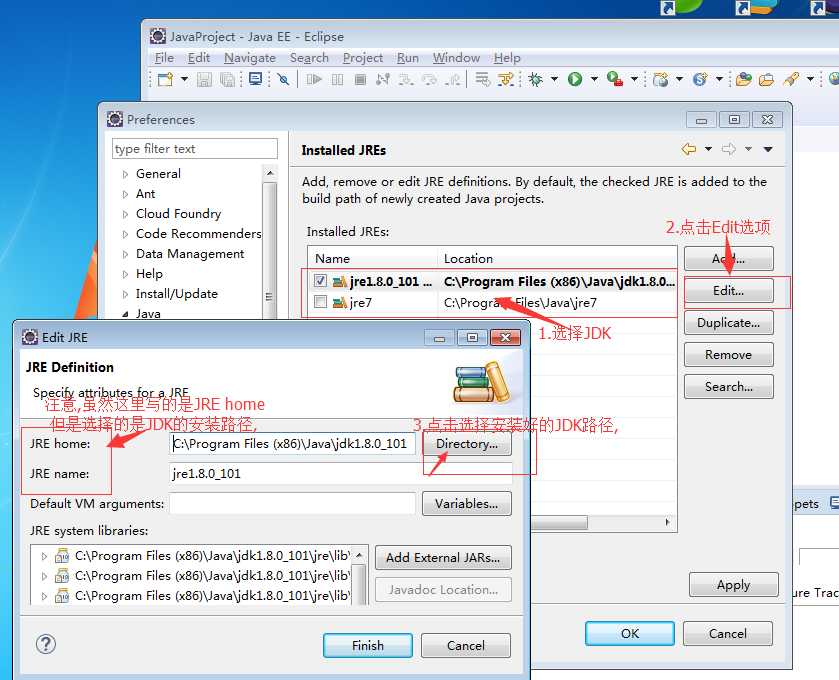Image resolution: width=839 pixels, height=680 pixels.
Task: Expand the Help preferences node
Action: (x=125, y=274)
